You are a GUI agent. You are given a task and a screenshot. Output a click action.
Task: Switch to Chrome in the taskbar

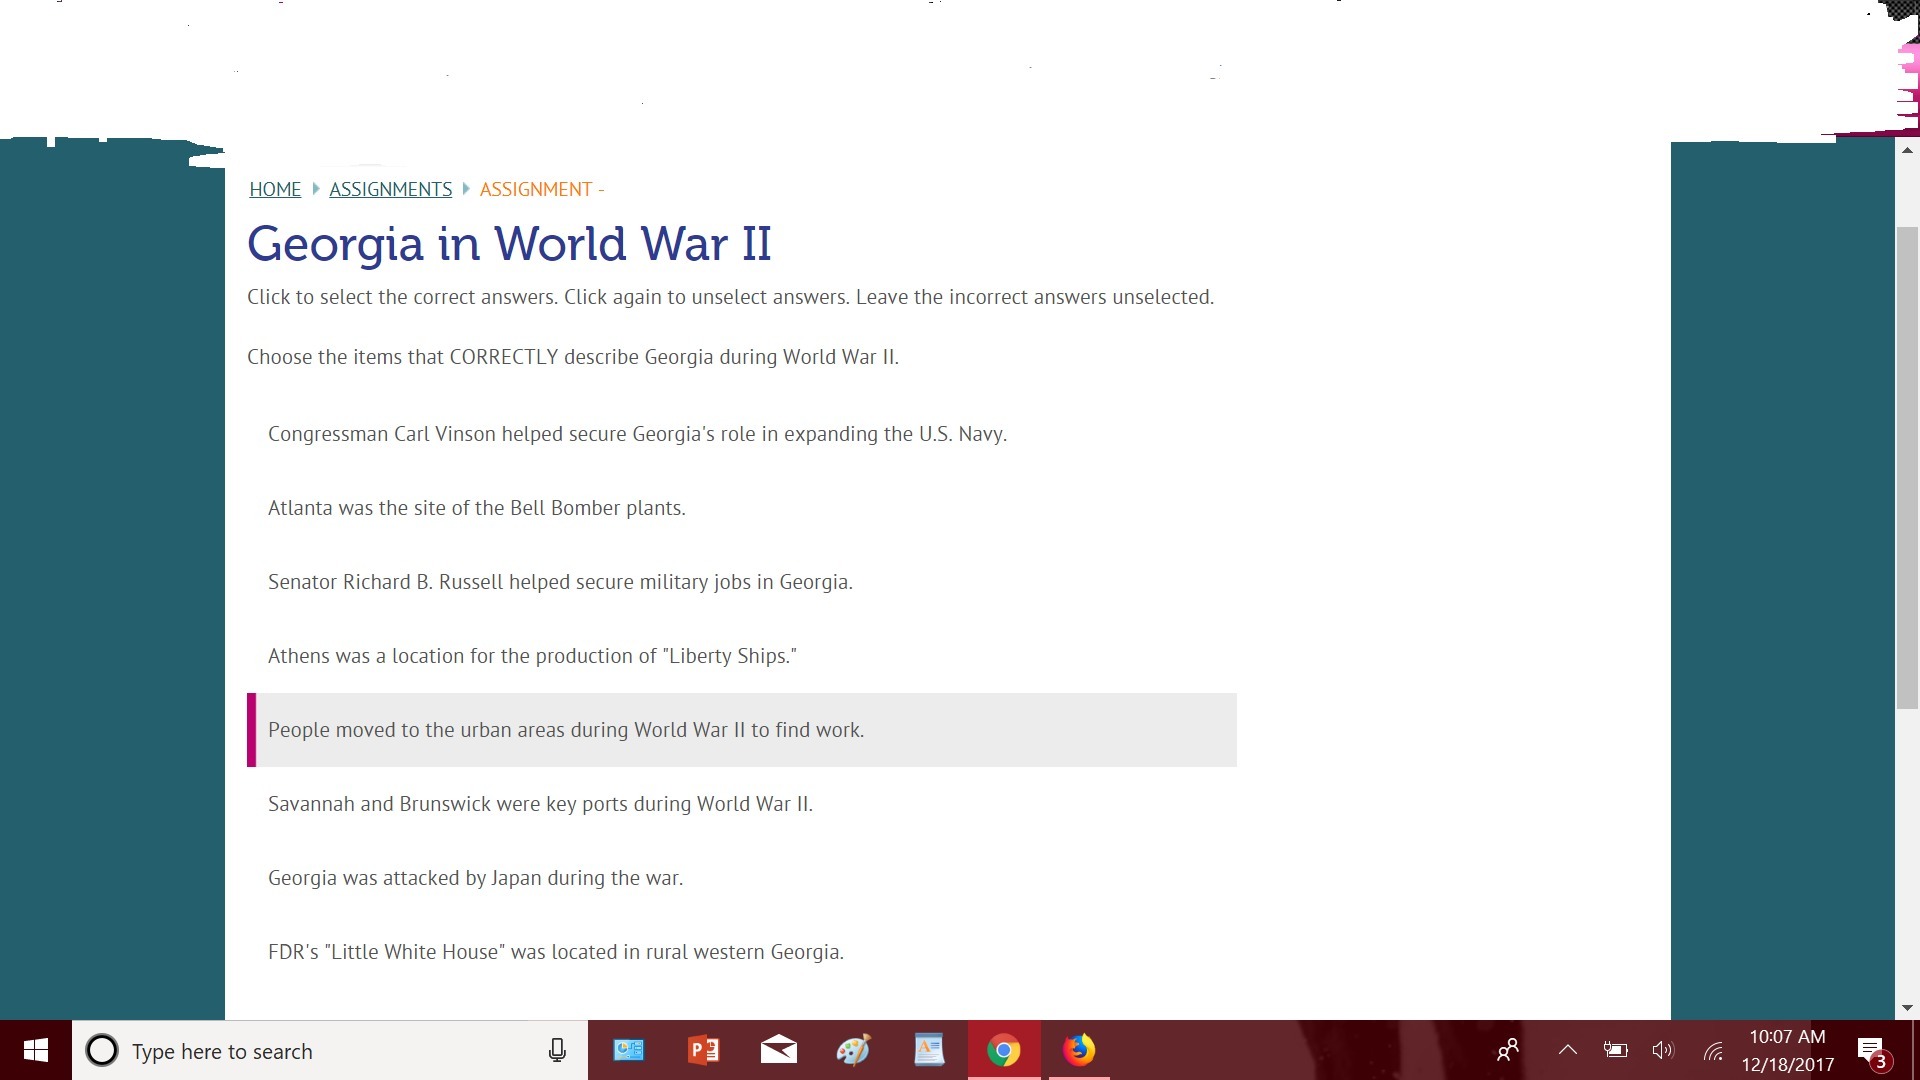point(1003,1050)
